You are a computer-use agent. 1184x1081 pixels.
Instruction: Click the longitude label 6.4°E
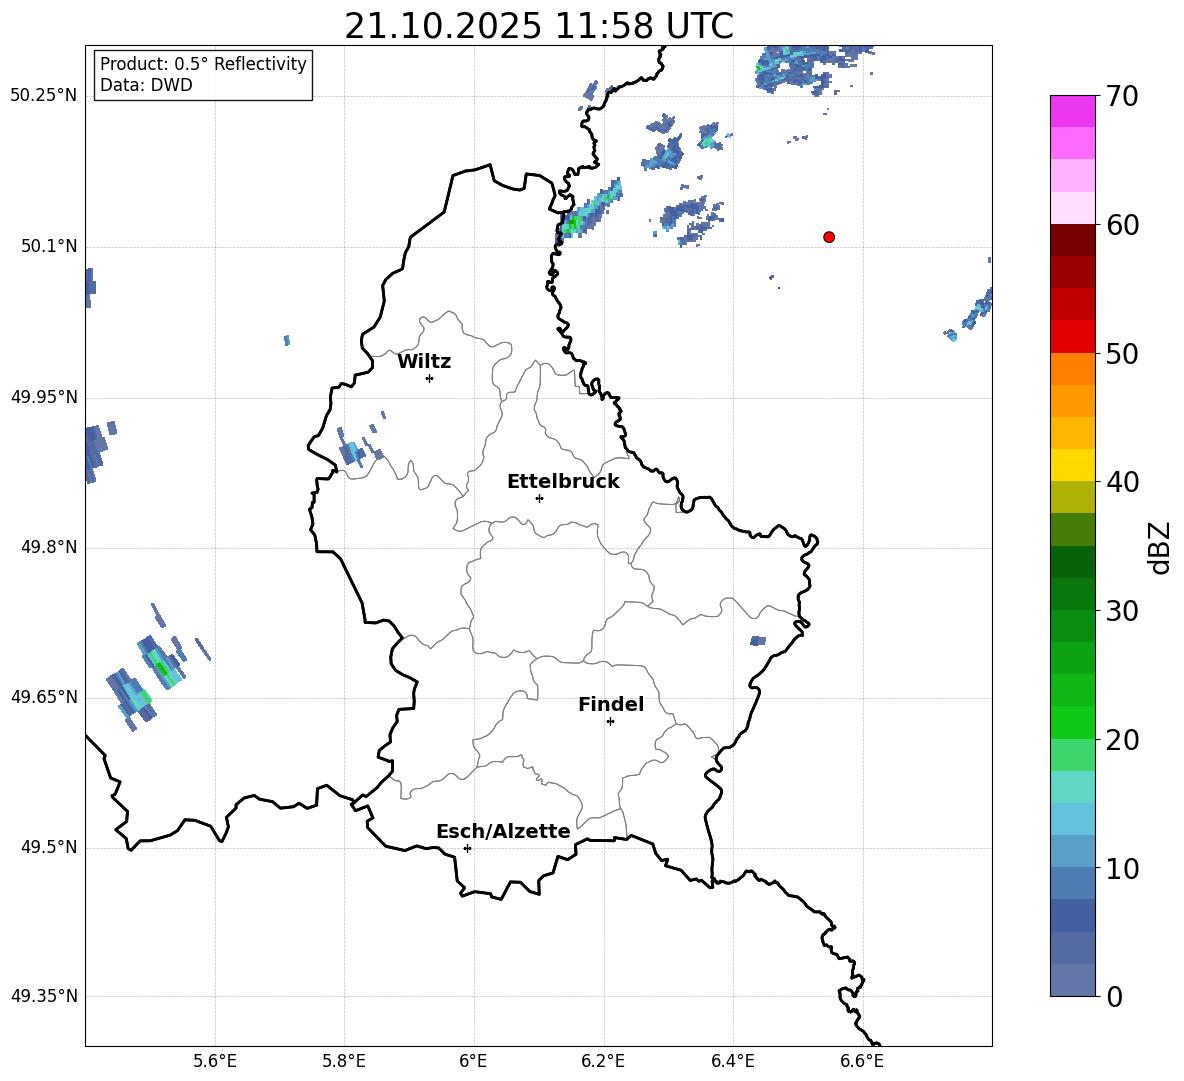[x=732, y=1061]
